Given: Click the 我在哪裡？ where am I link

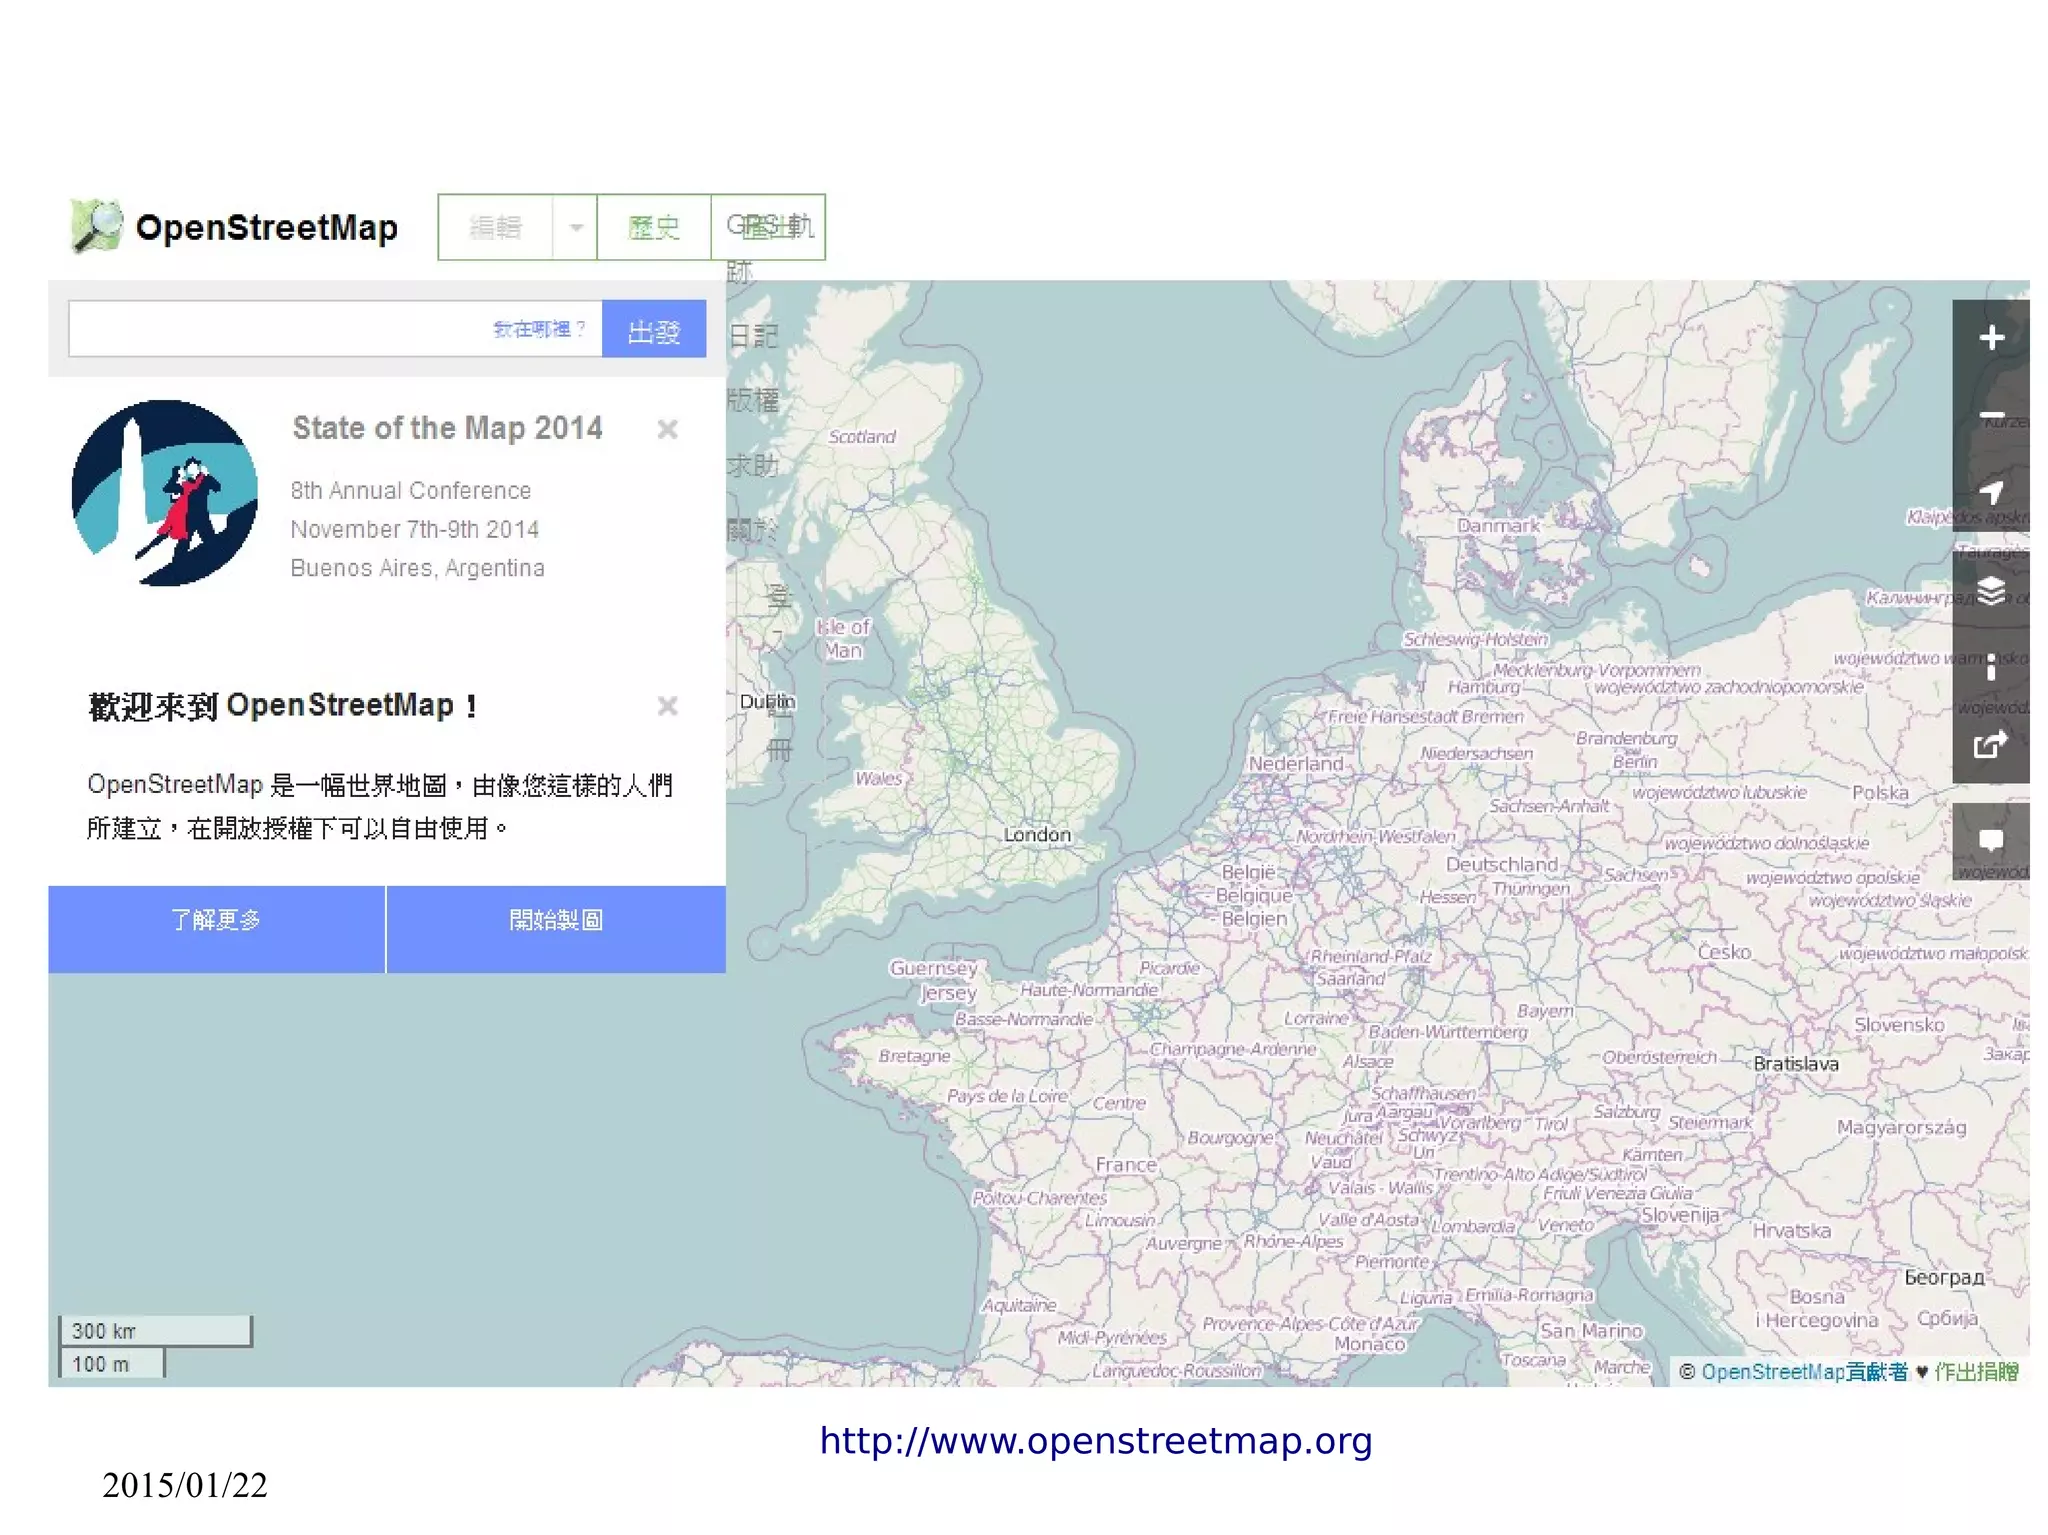Looking at the screenshot, I should pyautogui.click(x=539, y=329).
